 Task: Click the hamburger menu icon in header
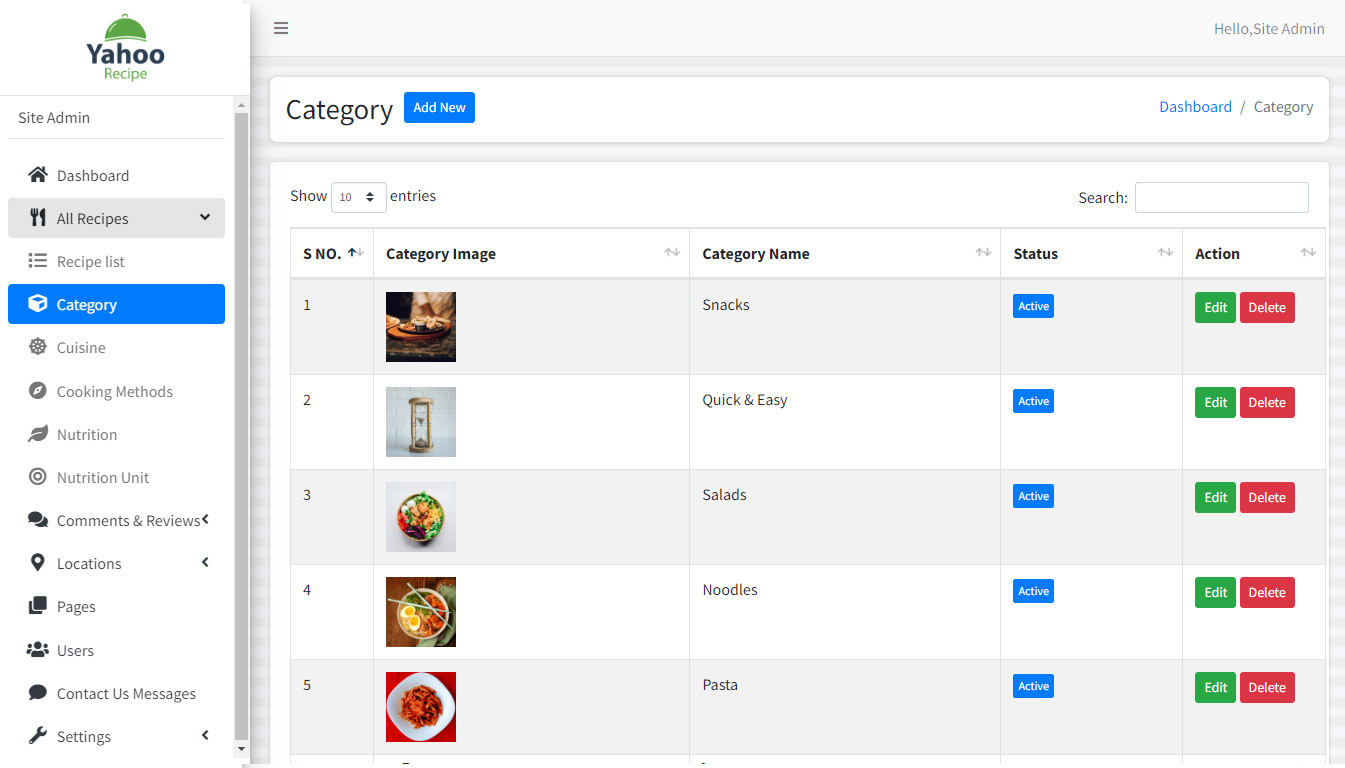pyautogui.click(x=281, y=28)
